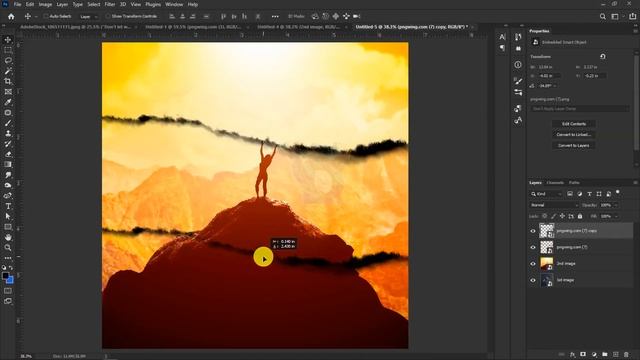Screen dimensions: 640x360
Task: Toggle the Show Transform Controls checkbox
Action: point(108,16)
